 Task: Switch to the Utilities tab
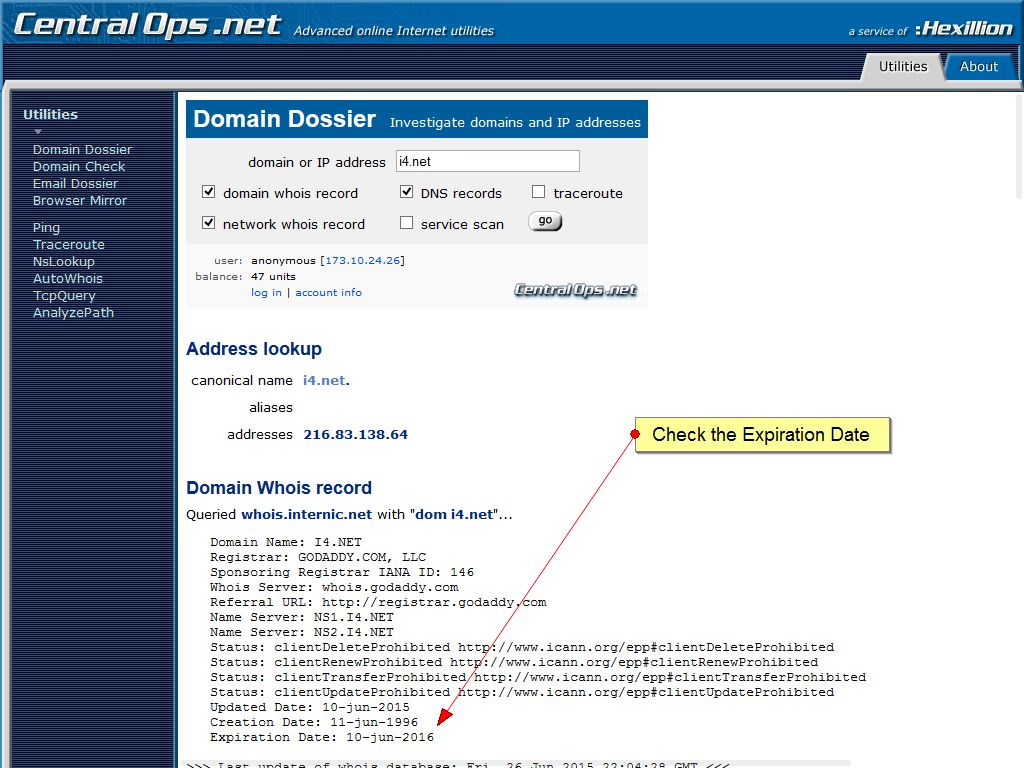coord(903,67)
